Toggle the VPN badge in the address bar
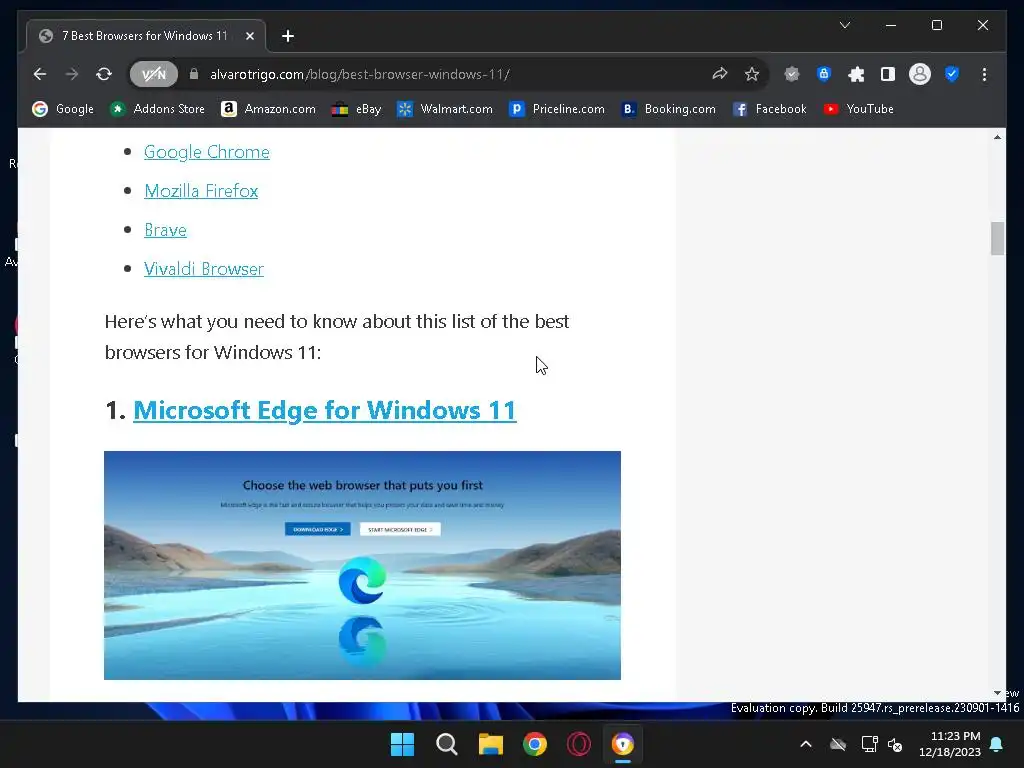The width and height of the screenshot is (1024, 768). (x=153, y=74)
